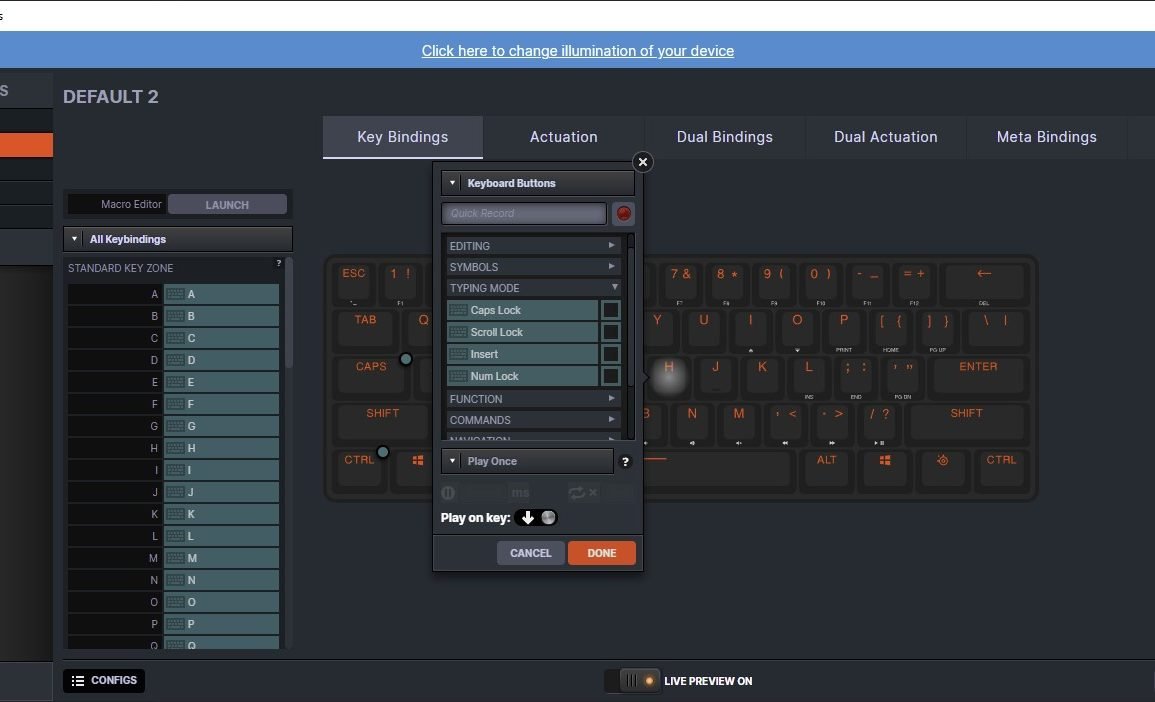Click the STANDARD KEY ZONE header
1155x702 pixels.
pos(121,268)
